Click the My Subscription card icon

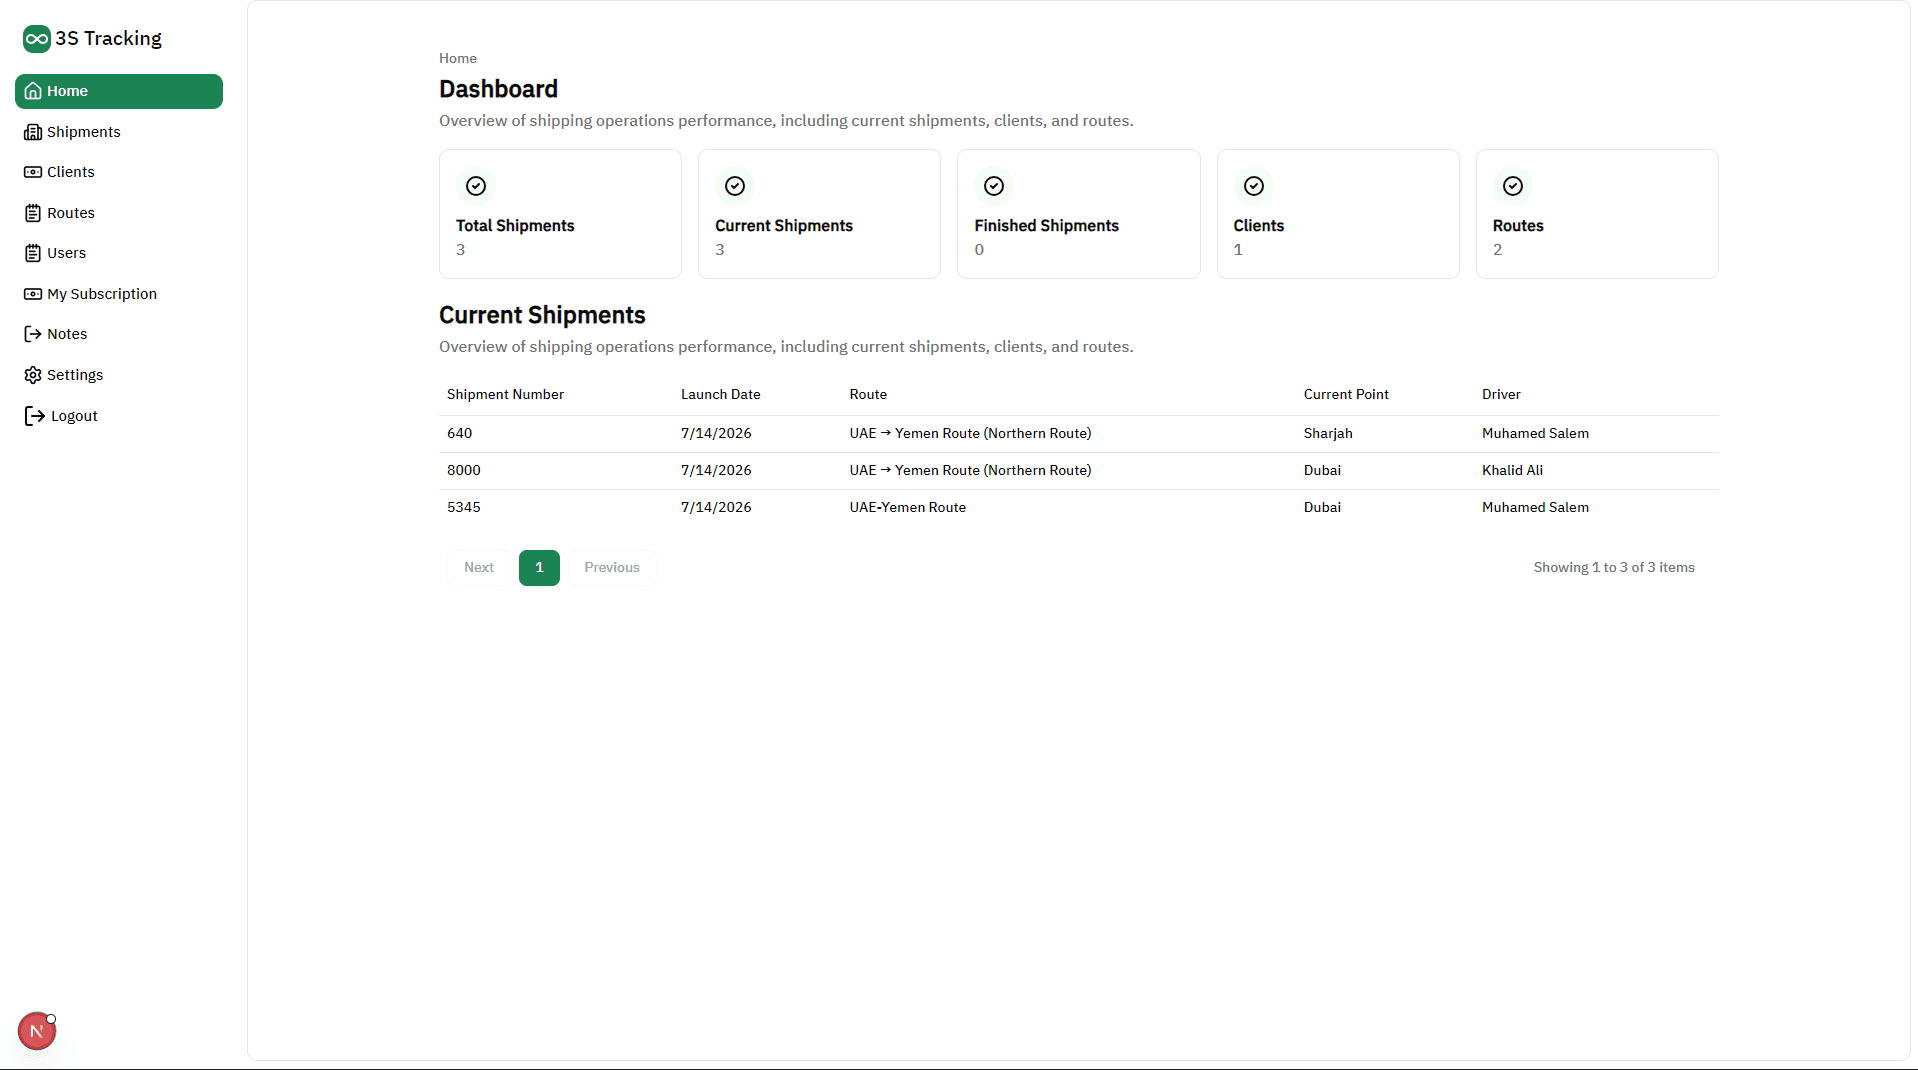tap(33, 294)
